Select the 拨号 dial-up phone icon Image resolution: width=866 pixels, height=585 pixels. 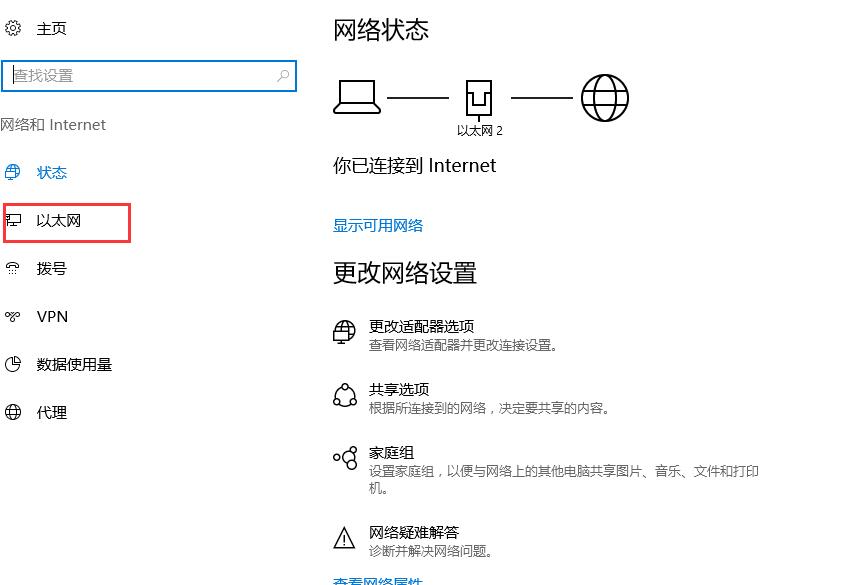(x=13, y=268)
